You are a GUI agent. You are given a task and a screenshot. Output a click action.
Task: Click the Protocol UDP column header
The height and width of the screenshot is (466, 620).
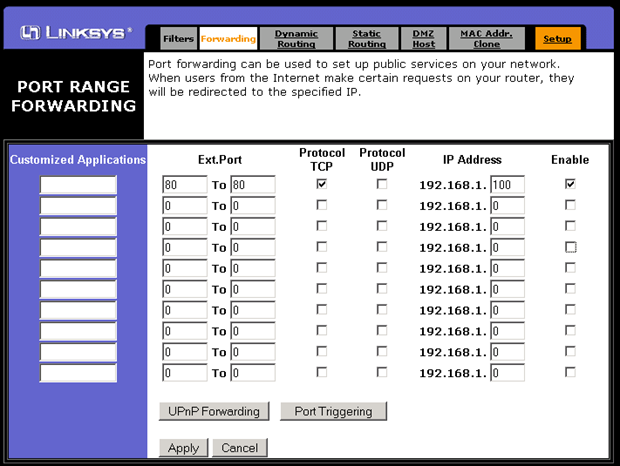[382, 160]
